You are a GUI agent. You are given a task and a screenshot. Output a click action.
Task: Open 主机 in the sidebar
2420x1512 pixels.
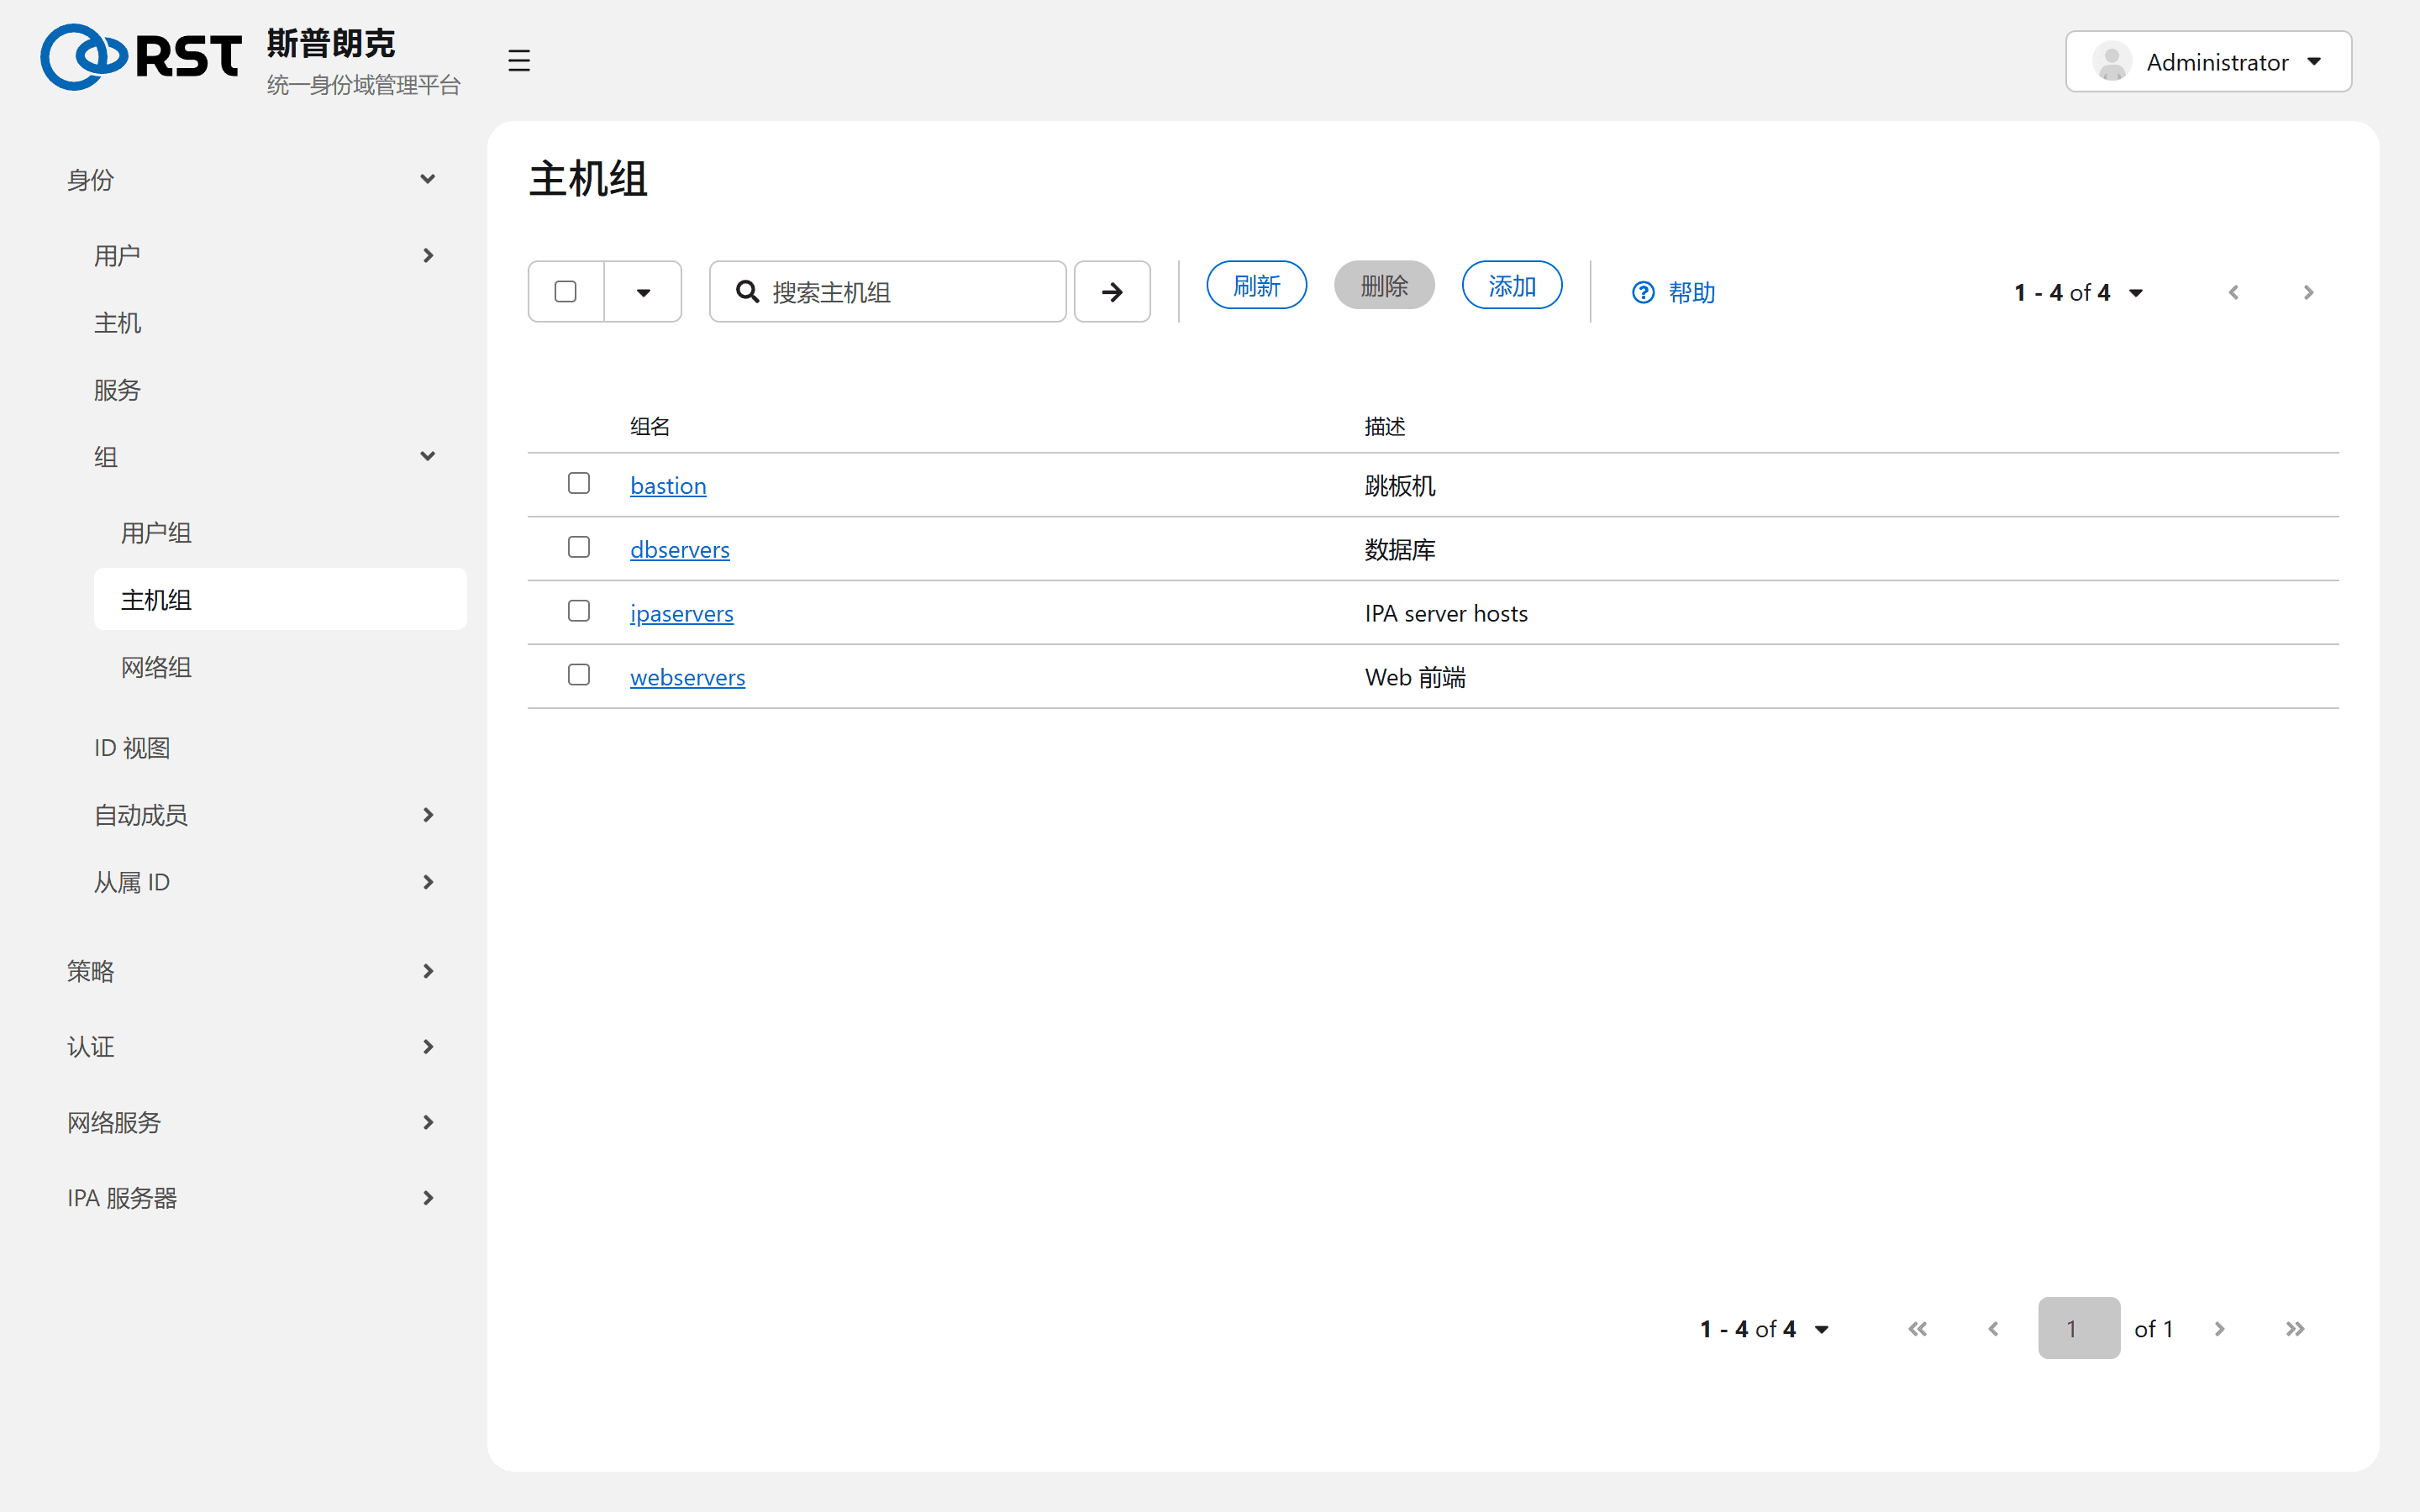point(266,322)
